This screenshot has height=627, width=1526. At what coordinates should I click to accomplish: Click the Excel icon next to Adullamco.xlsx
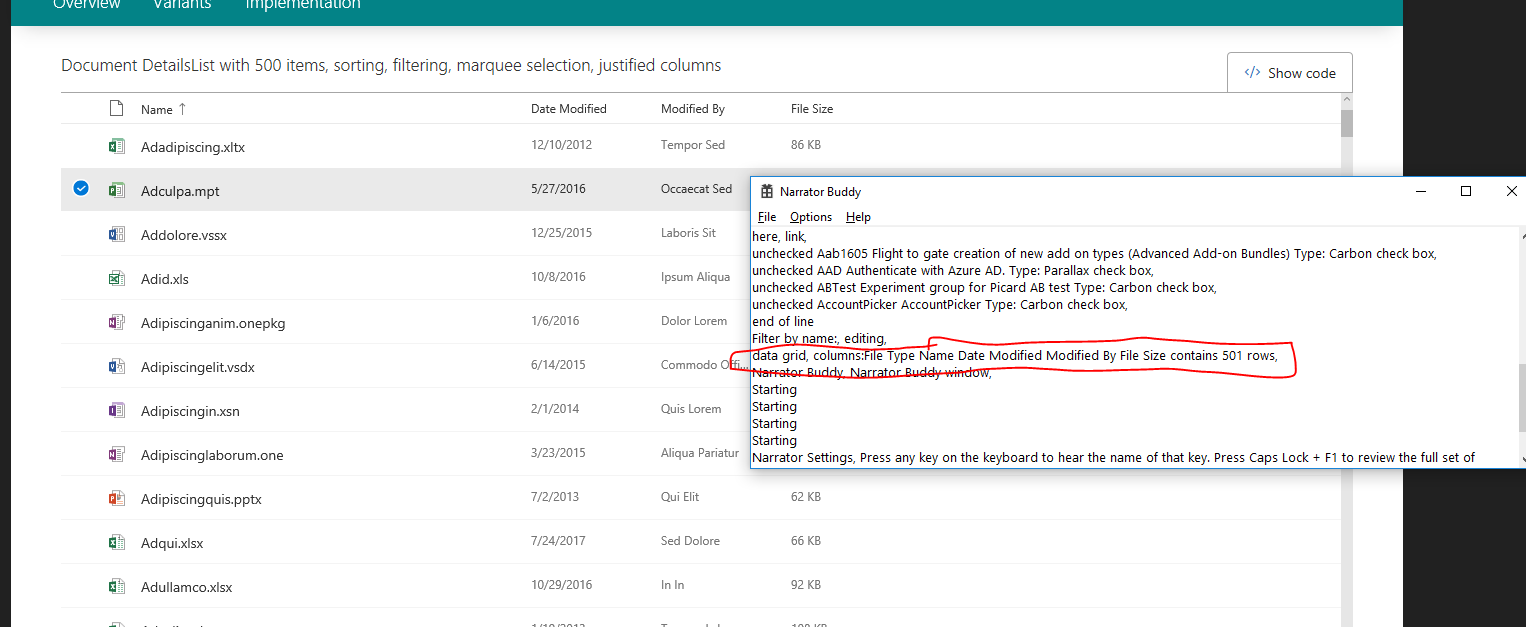point(117,585)
